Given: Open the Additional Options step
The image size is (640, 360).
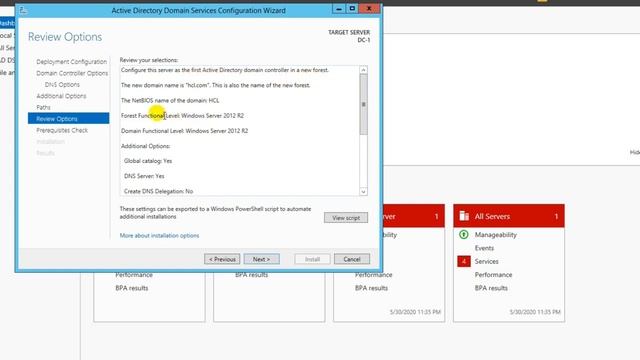Looking at the screenshot, I should (x=61, y=96).
